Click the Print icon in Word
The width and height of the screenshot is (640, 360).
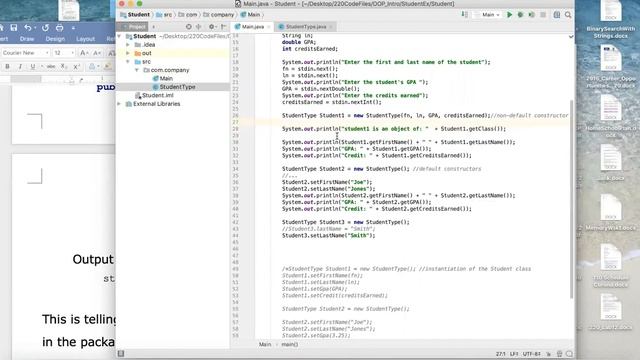coord(60,28)
